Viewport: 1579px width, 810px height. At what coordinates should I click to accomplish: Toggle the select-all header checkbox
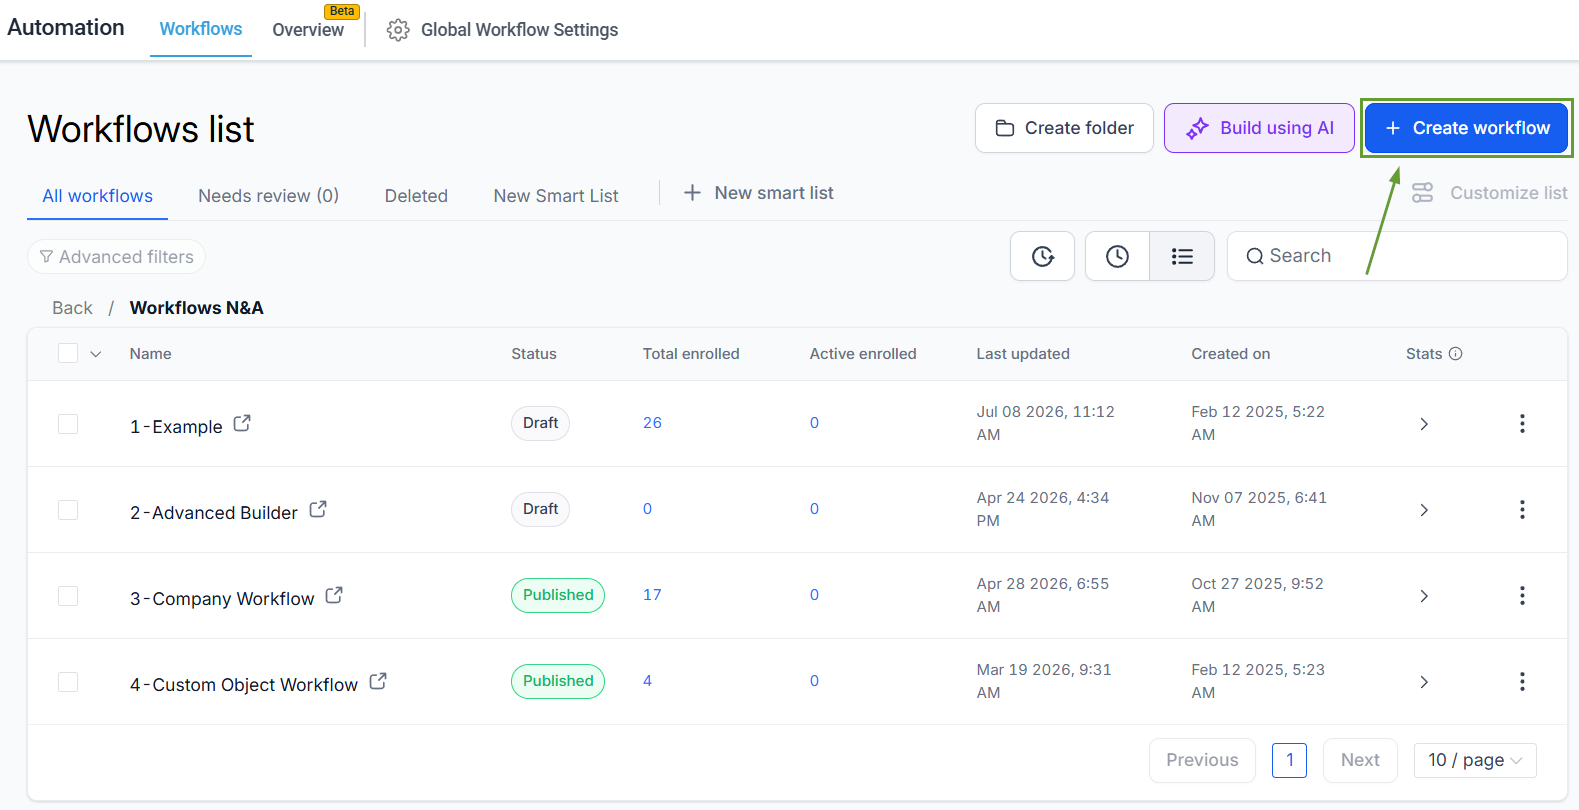[x=68, y=353]
